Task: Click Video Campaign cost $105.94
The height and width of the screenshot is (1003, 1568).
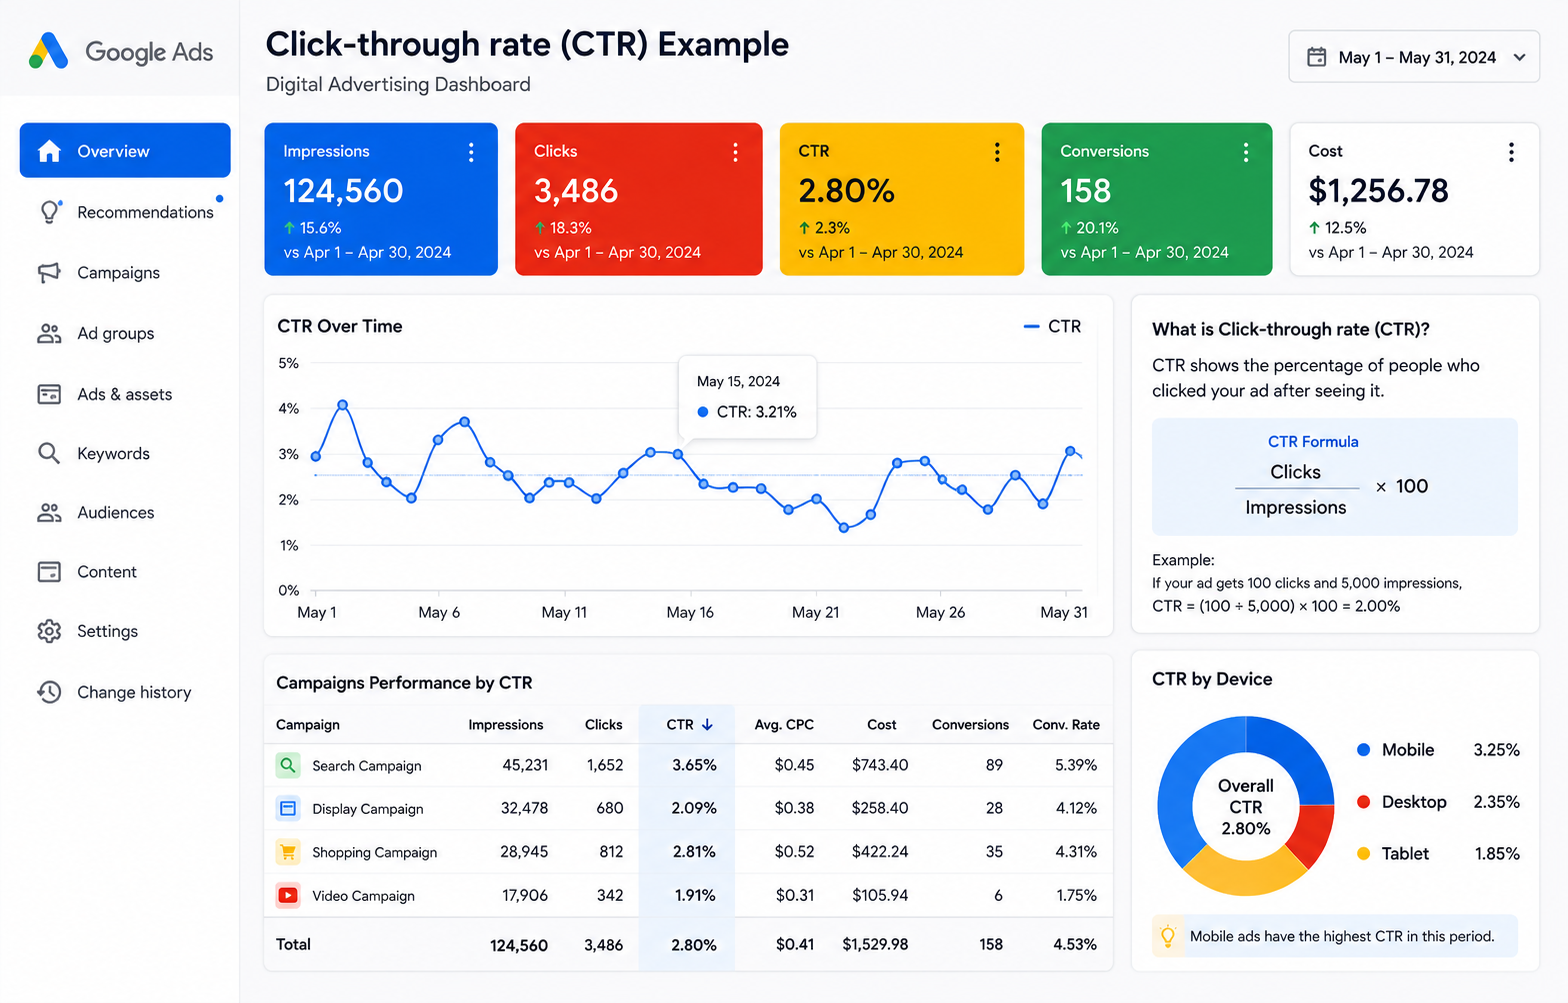Action: point(880,895)
